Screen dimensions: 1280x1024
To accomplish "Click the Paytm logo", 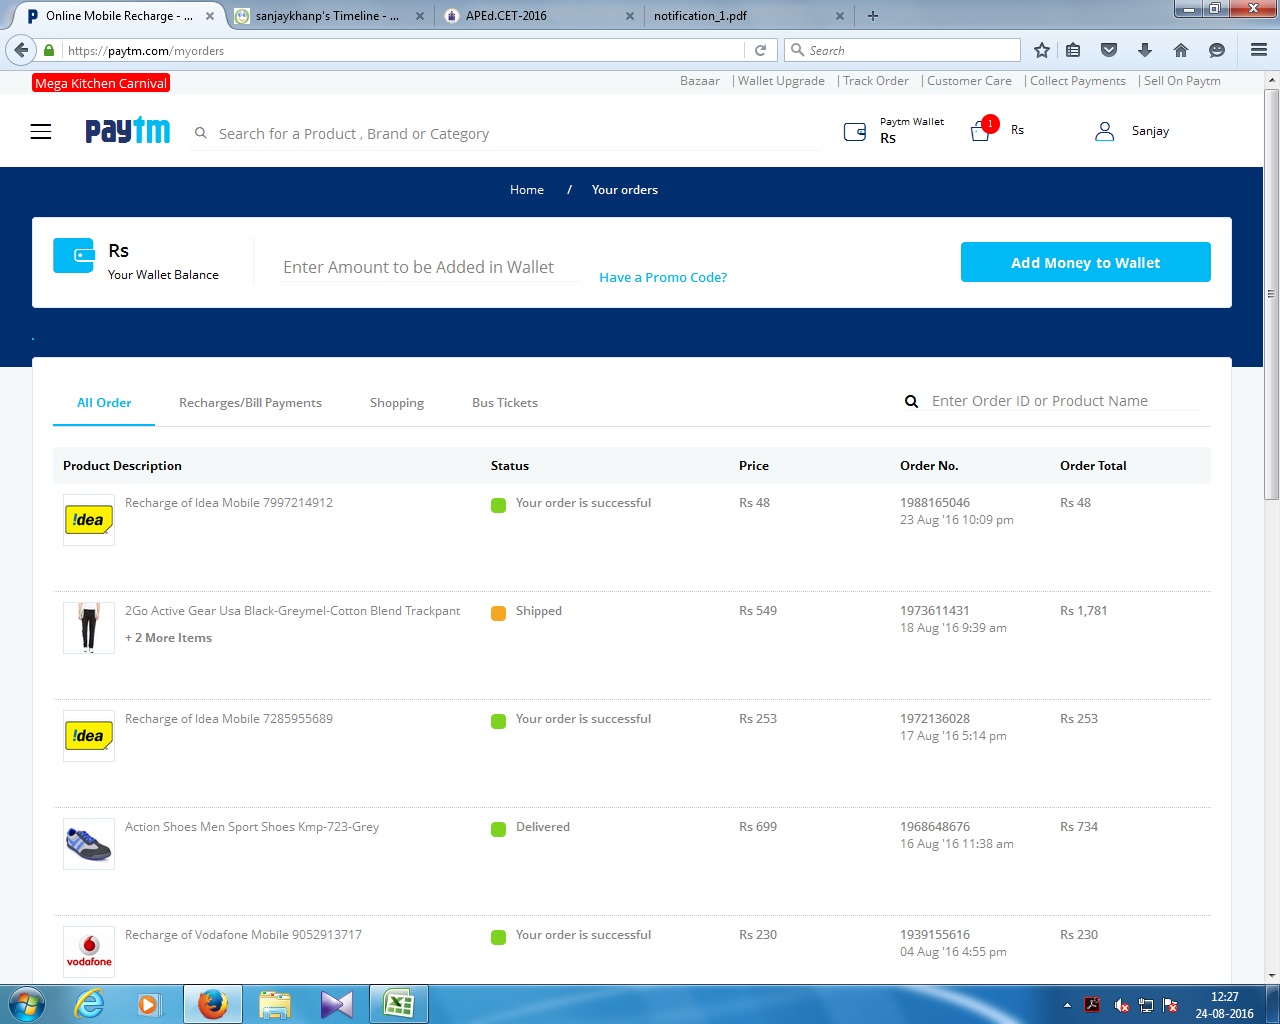I will click(x=128, y=131).
